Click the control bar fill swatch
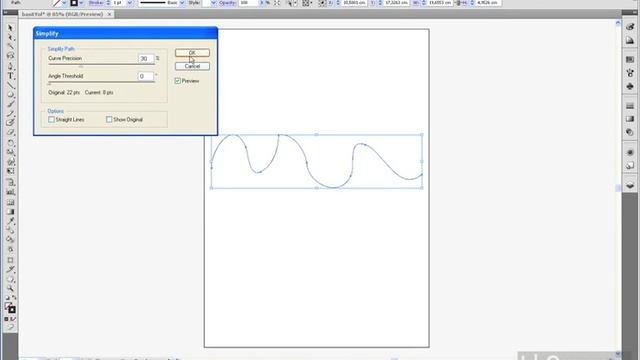Viewport: 640px width, 360px height. pos(57,3)
